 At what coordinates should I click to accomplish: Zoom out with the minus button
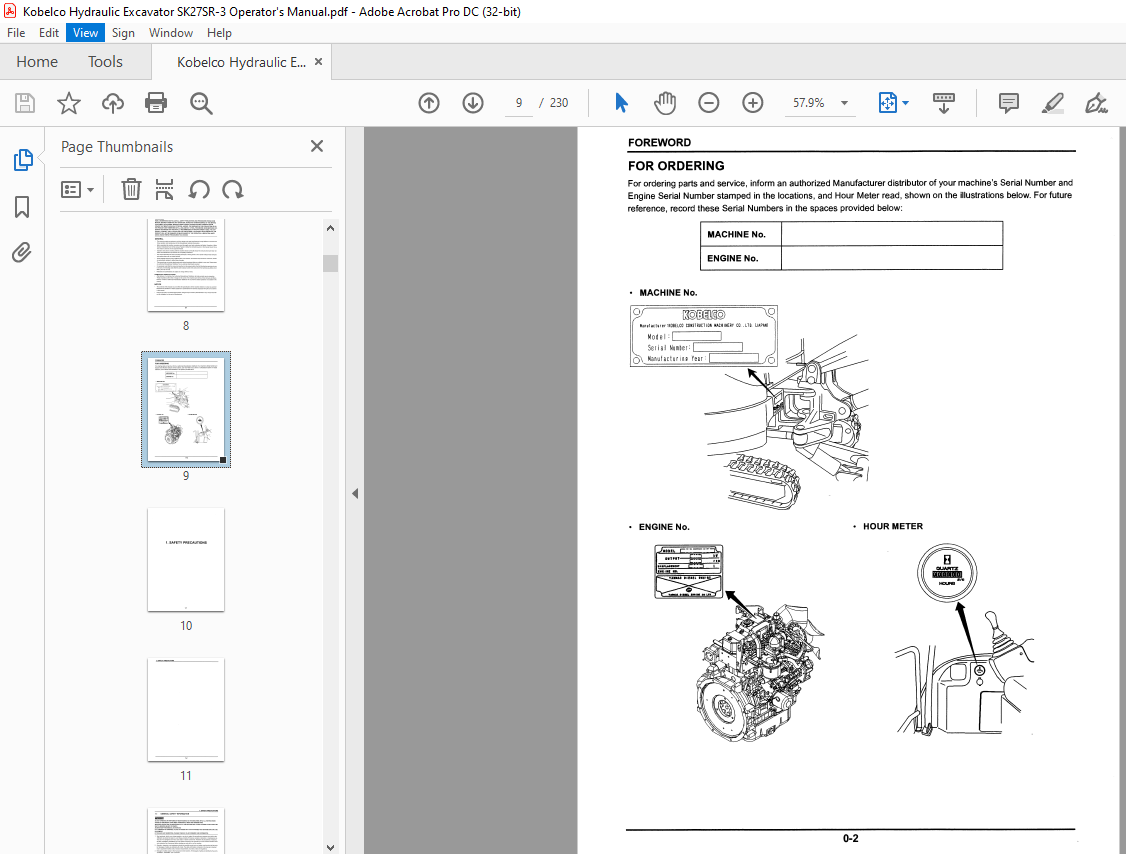708,103
